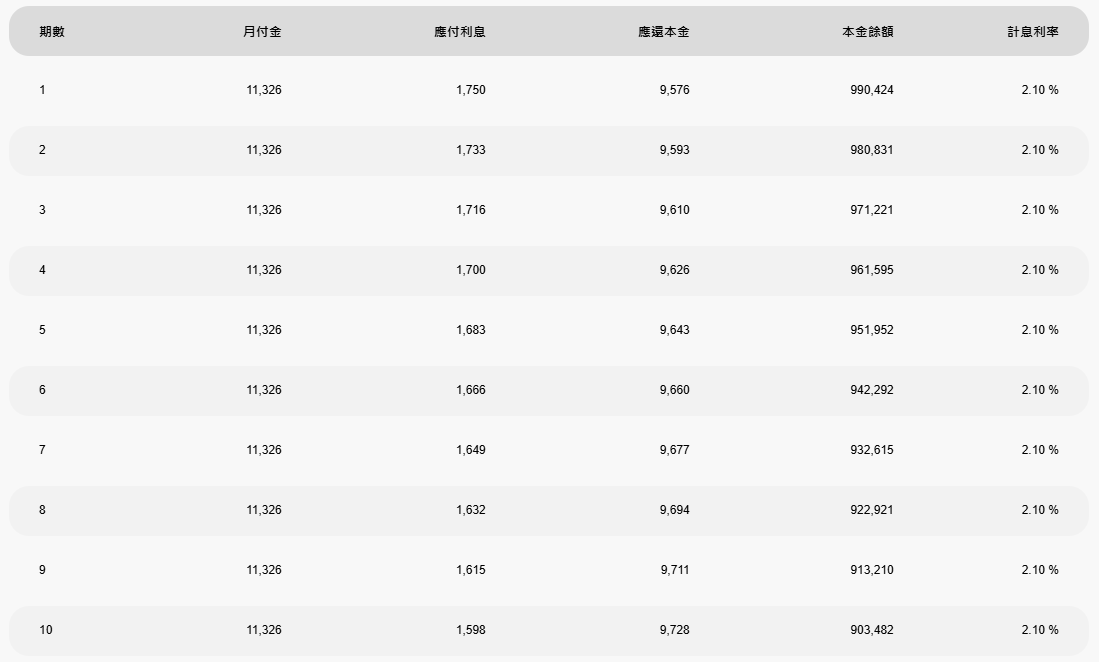1099x662 pixels.
Task: Click principal repayment 9,610 in row 3
Action: coord(674,210)
